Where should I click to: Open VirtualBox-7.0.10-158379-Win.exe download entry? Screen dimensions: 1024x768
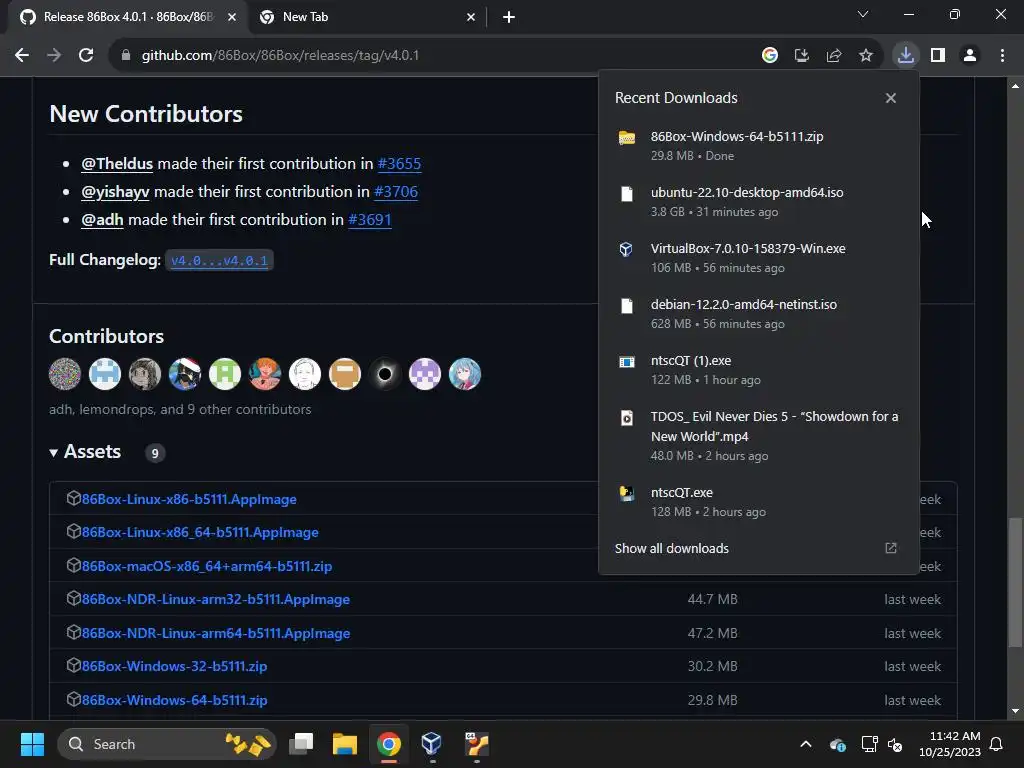[x=759, y=258]
